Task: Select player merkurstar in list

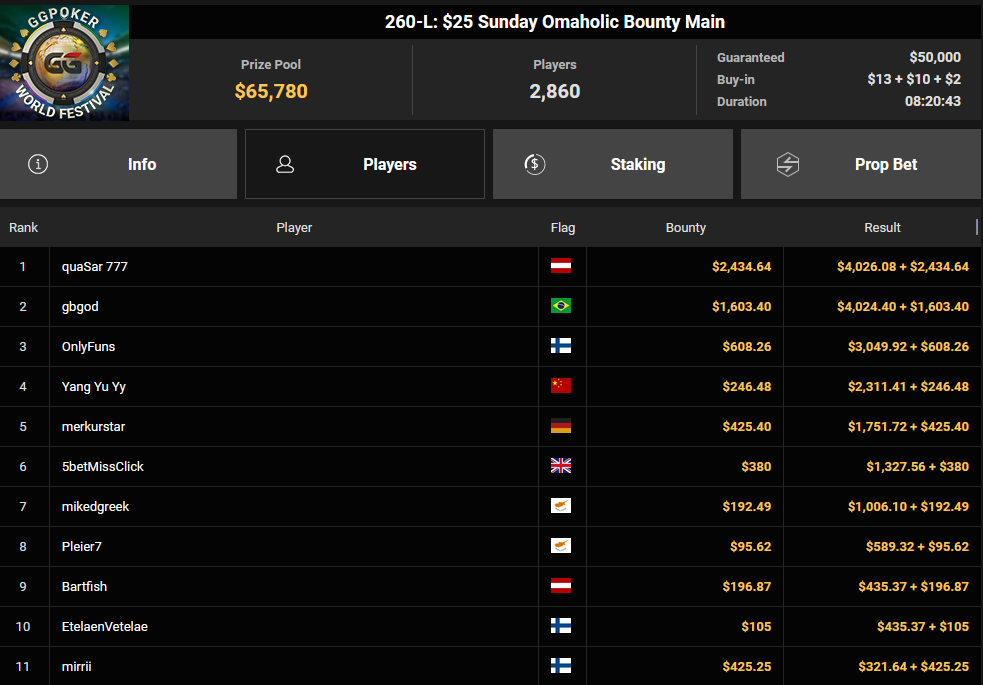Action: point(93,427)
